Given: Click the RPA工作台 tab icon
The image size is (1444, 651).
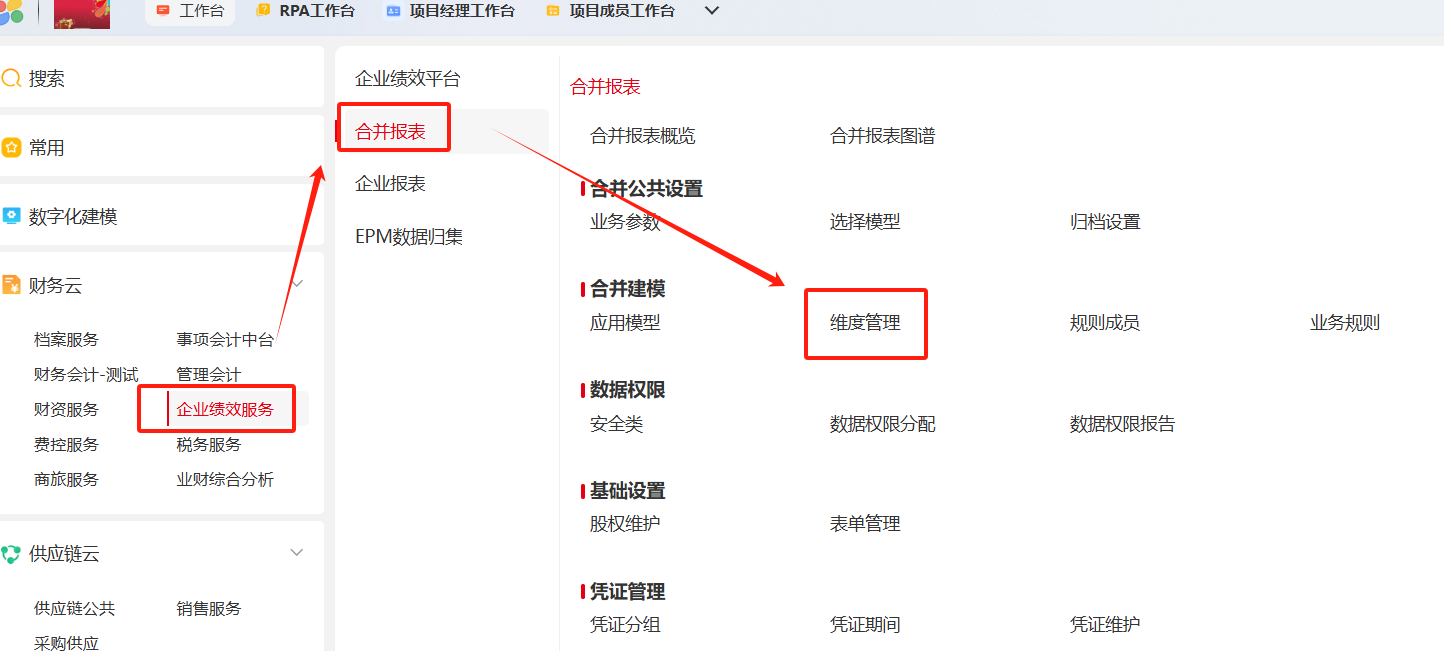Looking at the screenshot, I should [x=263, y=11].
